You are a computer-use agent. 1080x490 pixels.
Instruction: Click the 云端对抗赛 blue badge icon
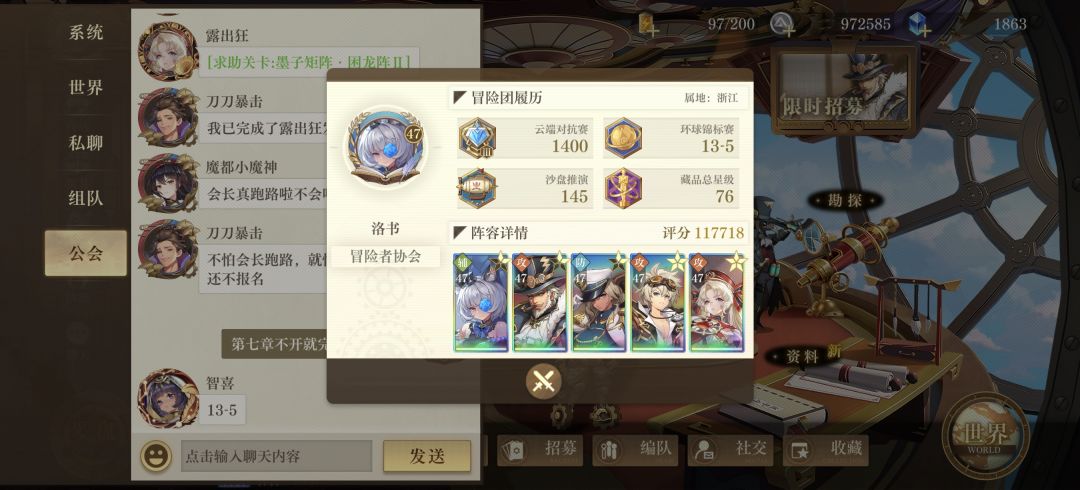[x=477, y=139]
